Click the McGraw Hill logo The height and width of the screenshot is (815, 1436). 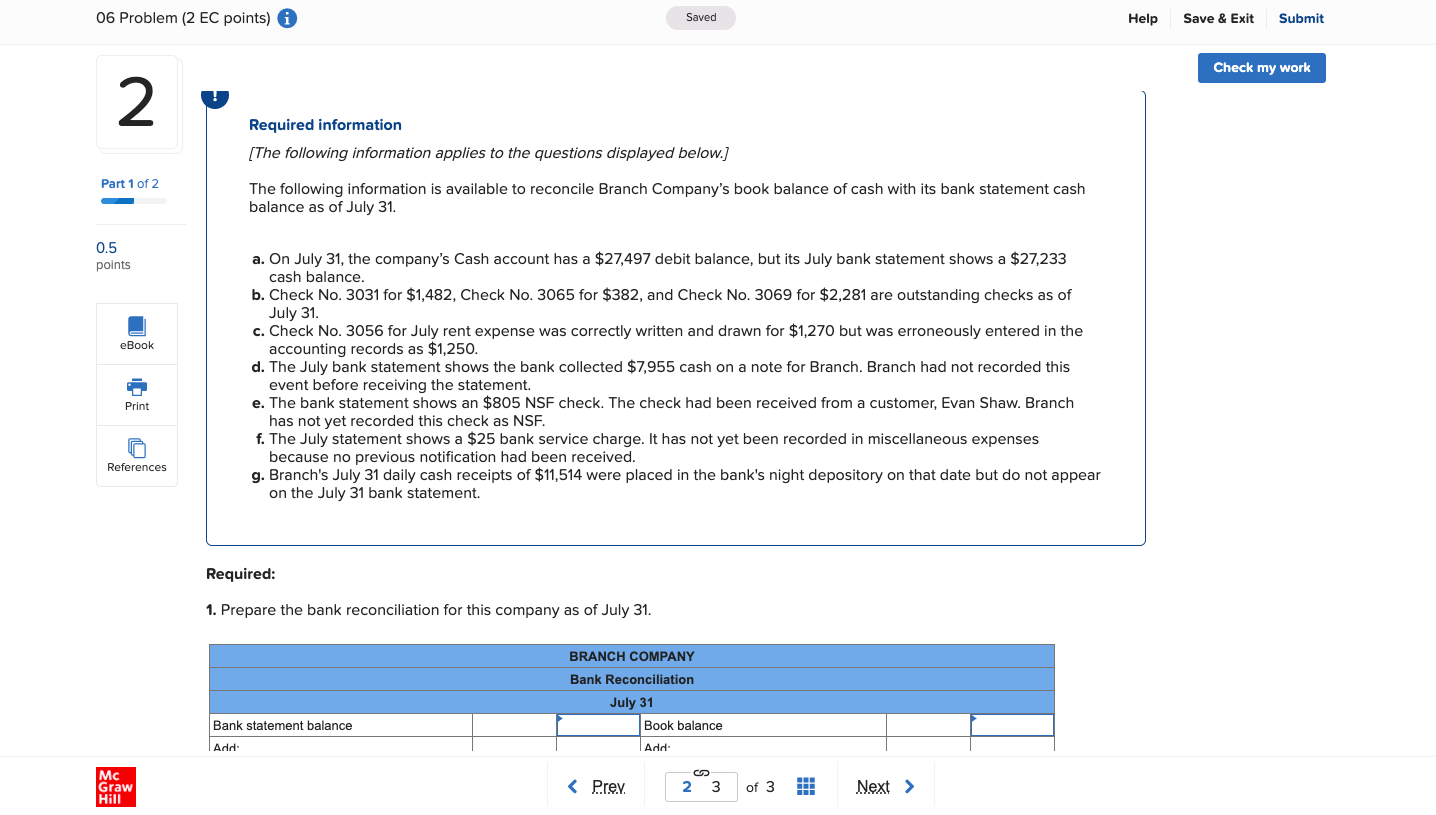click(115, 787)
